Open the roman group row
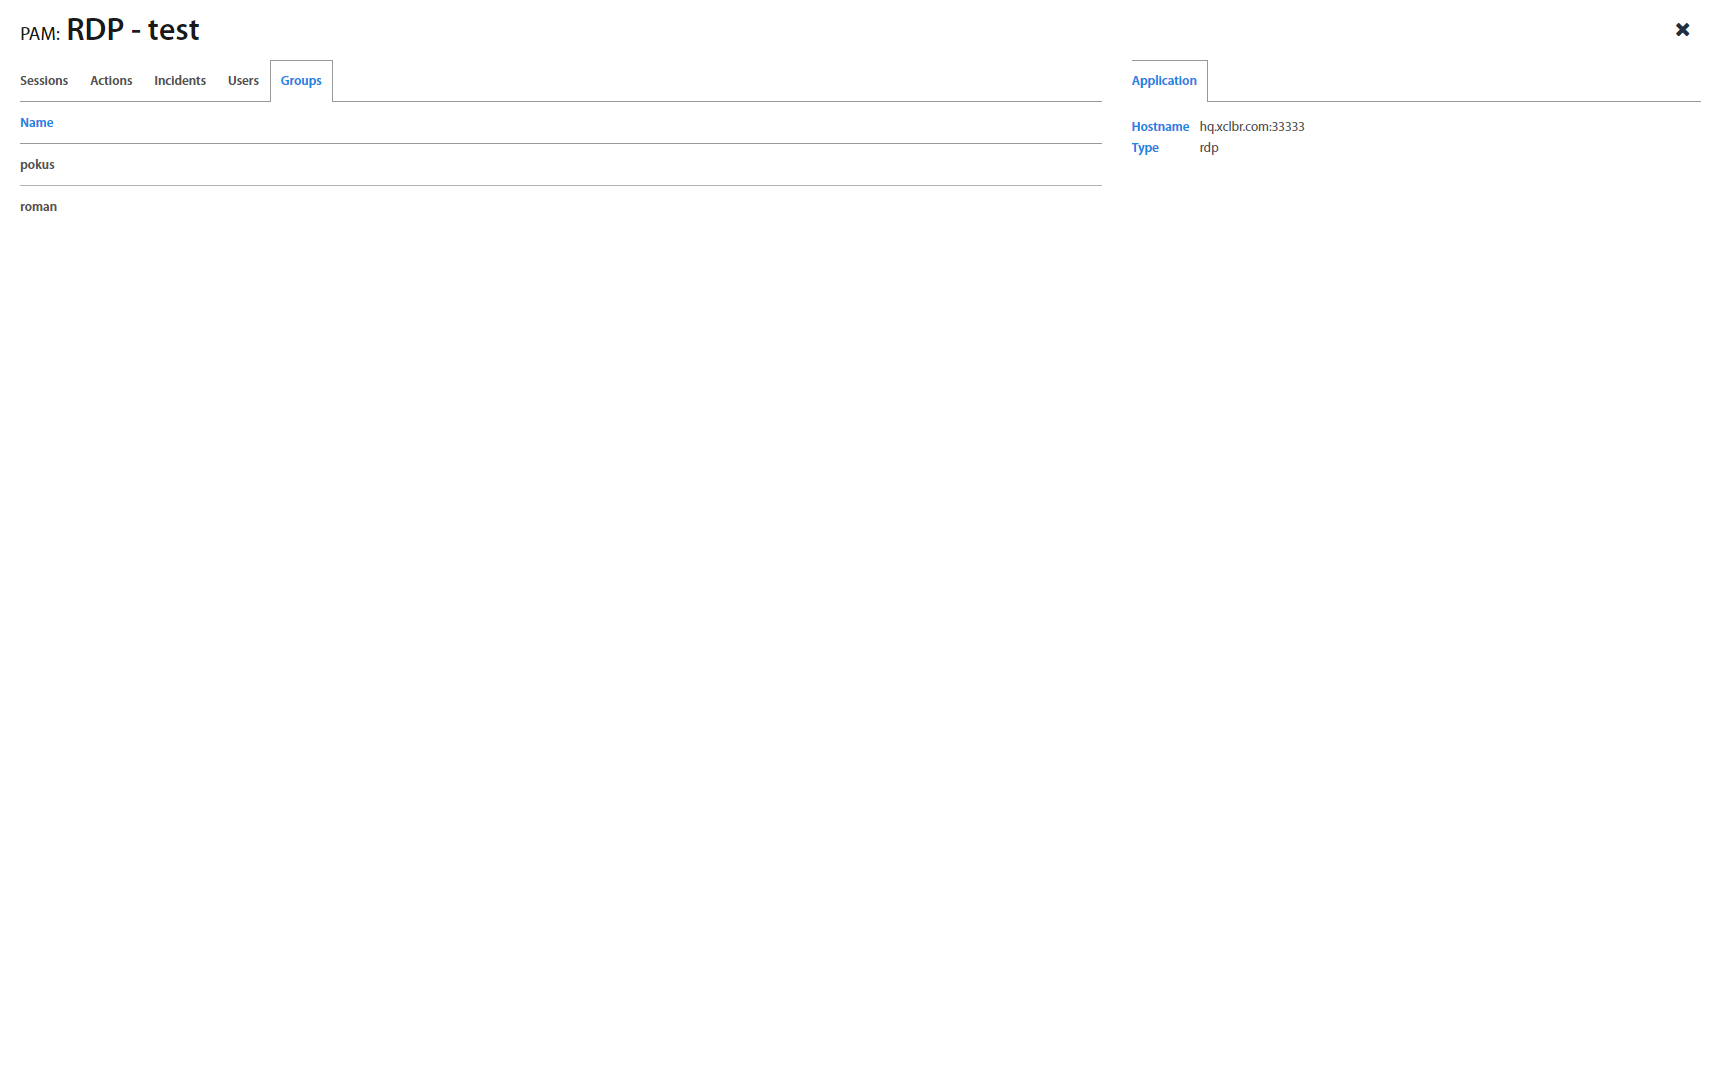1720x1080 pixels. 39,207
